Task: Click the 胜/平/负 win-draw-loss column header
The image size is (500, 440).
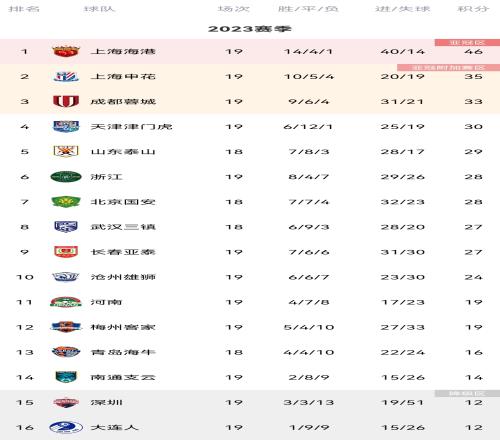Action: [x=308, y=9]
